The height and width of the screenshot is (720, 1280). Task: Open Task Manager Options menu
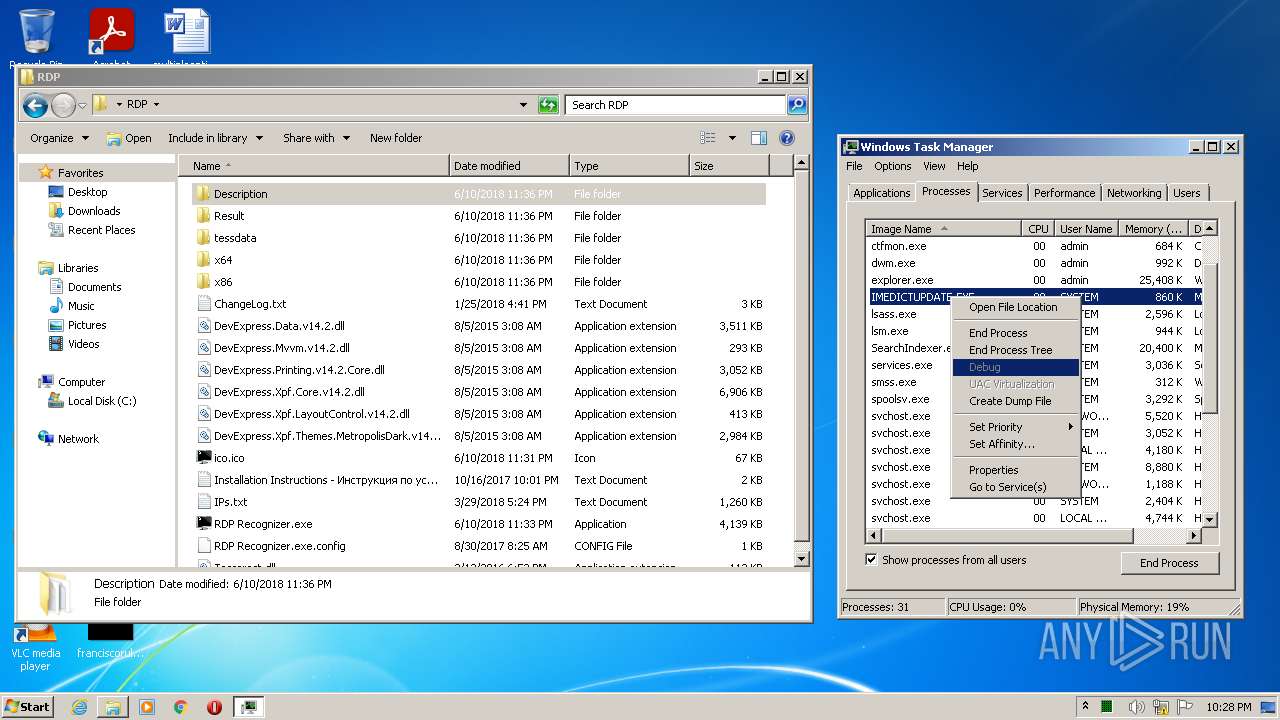[x=892, y=166]
